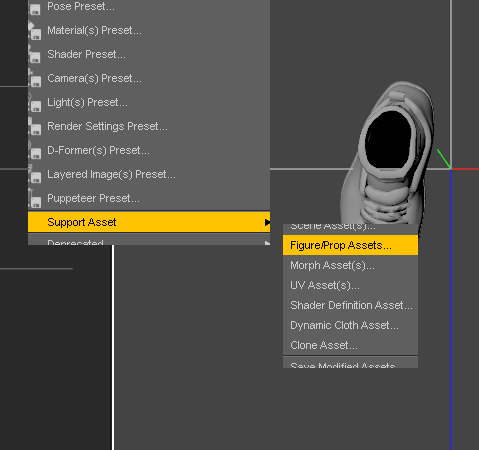
Task: Expand the Support Asset submenu arrow
Action: (267, 222)
